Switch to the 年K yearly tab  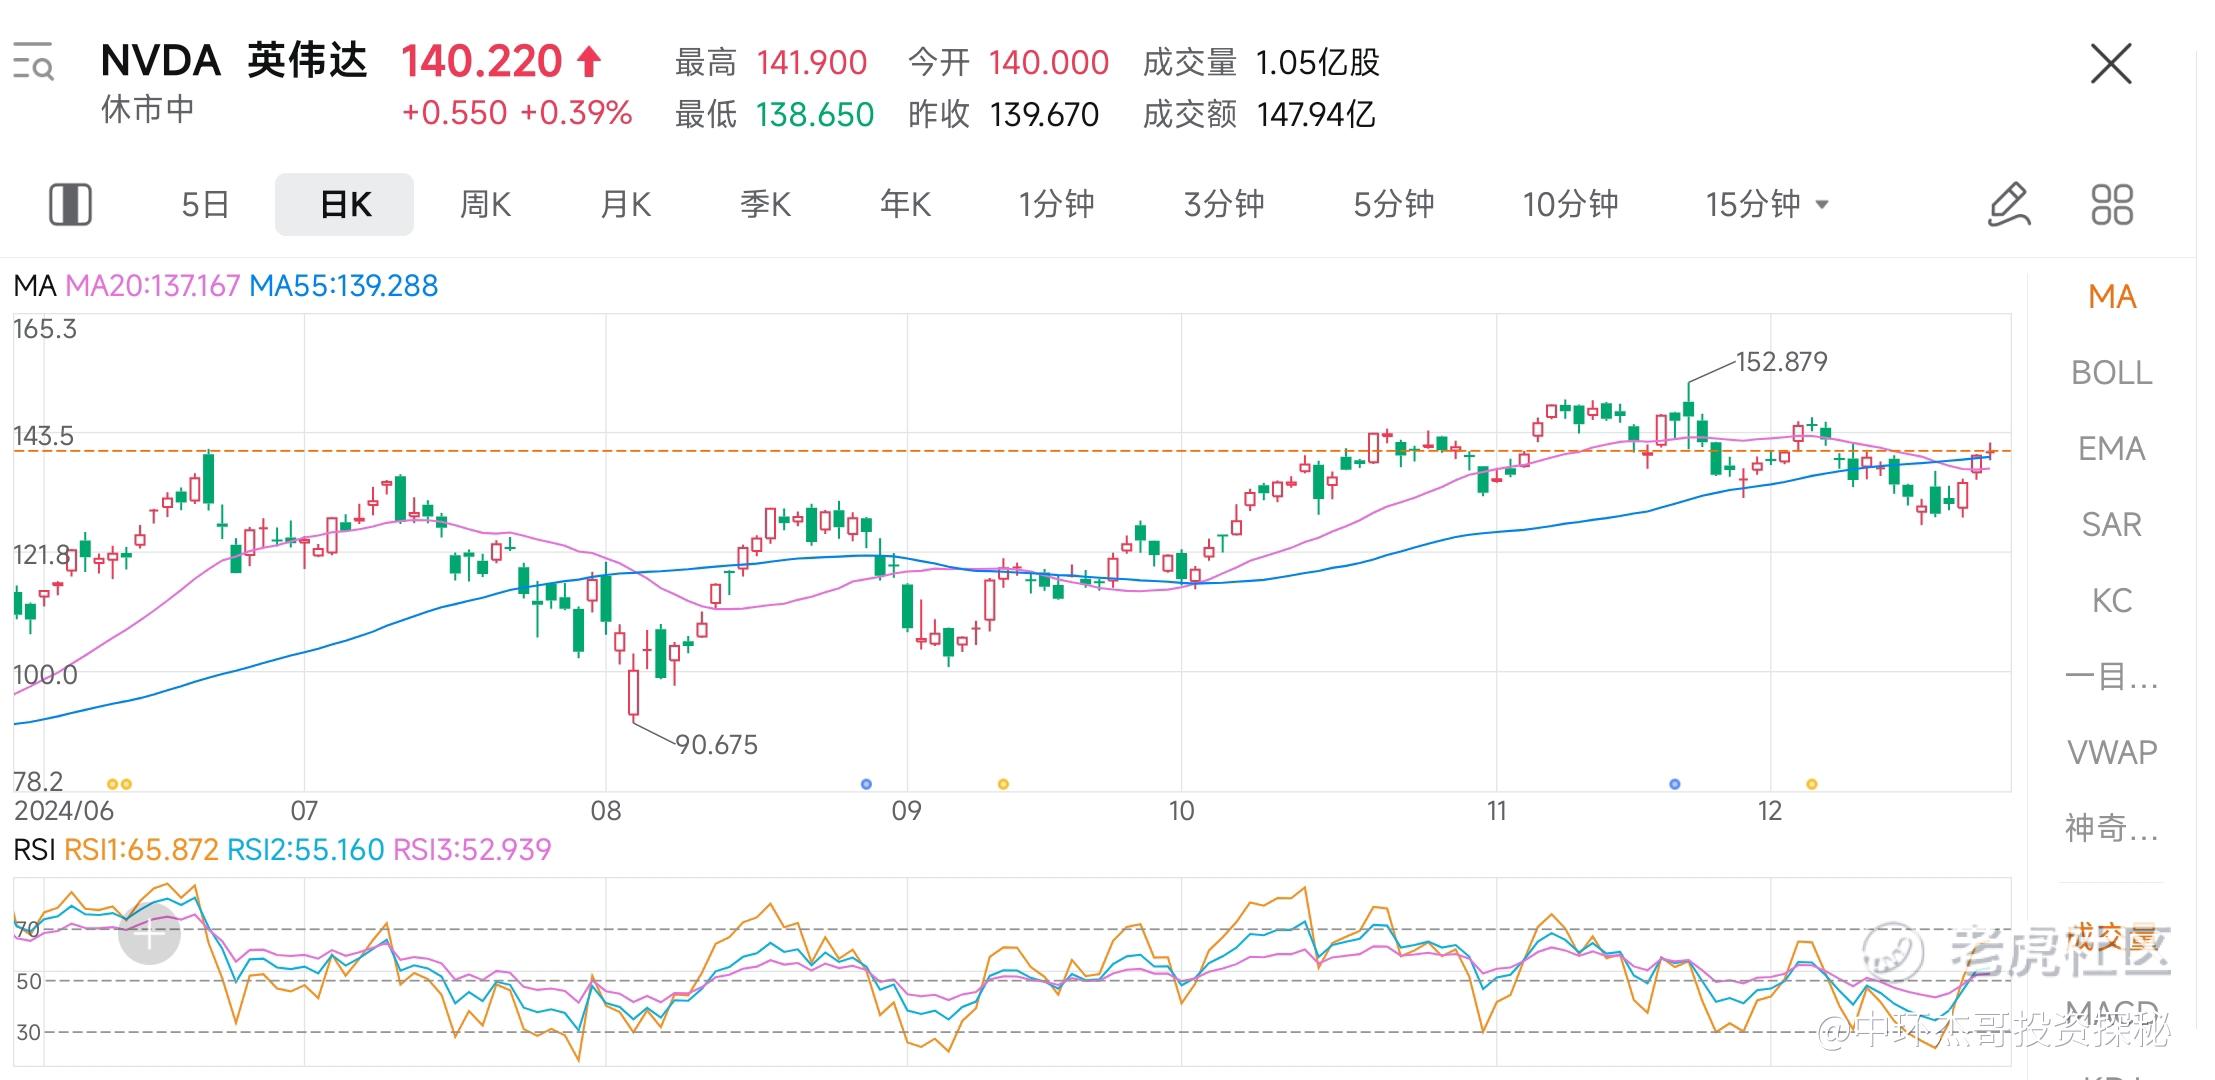(x=905, y=204)
